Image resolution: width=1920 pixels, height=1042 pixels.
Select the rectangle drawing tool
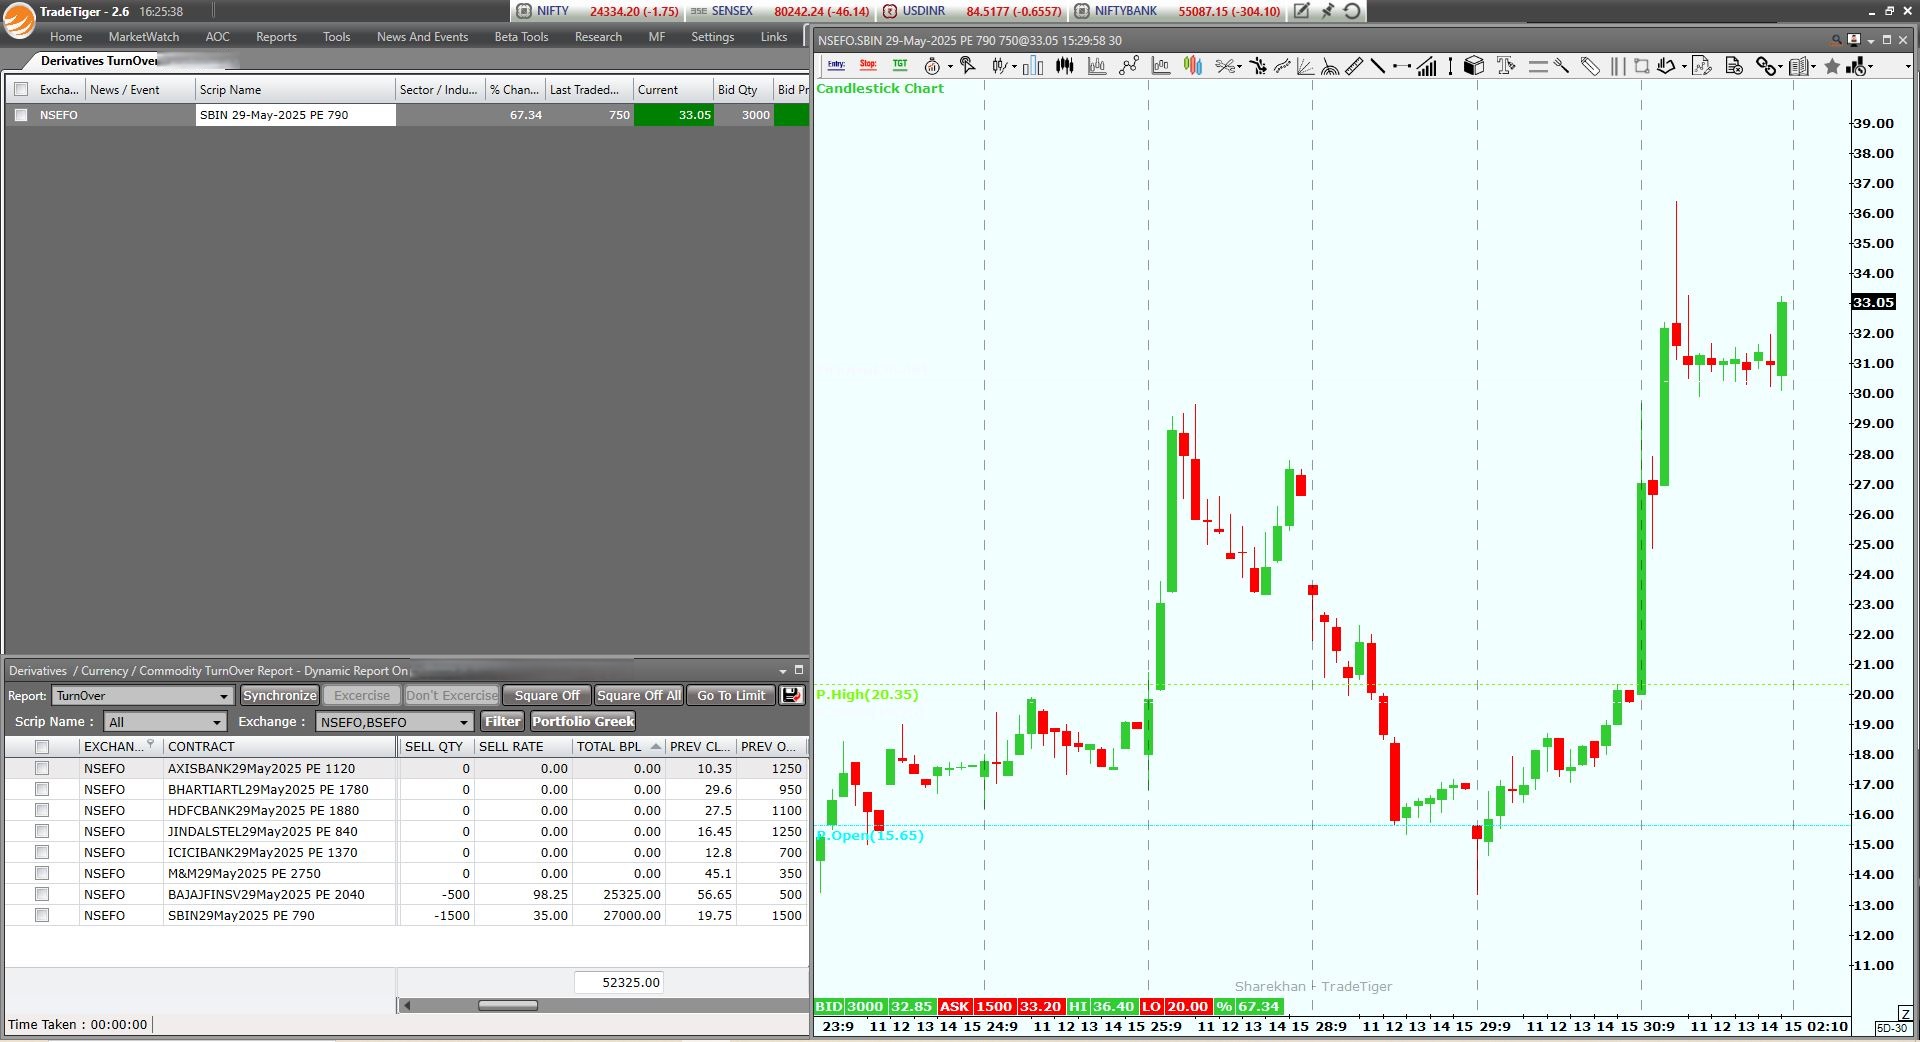pos(1642,66)
